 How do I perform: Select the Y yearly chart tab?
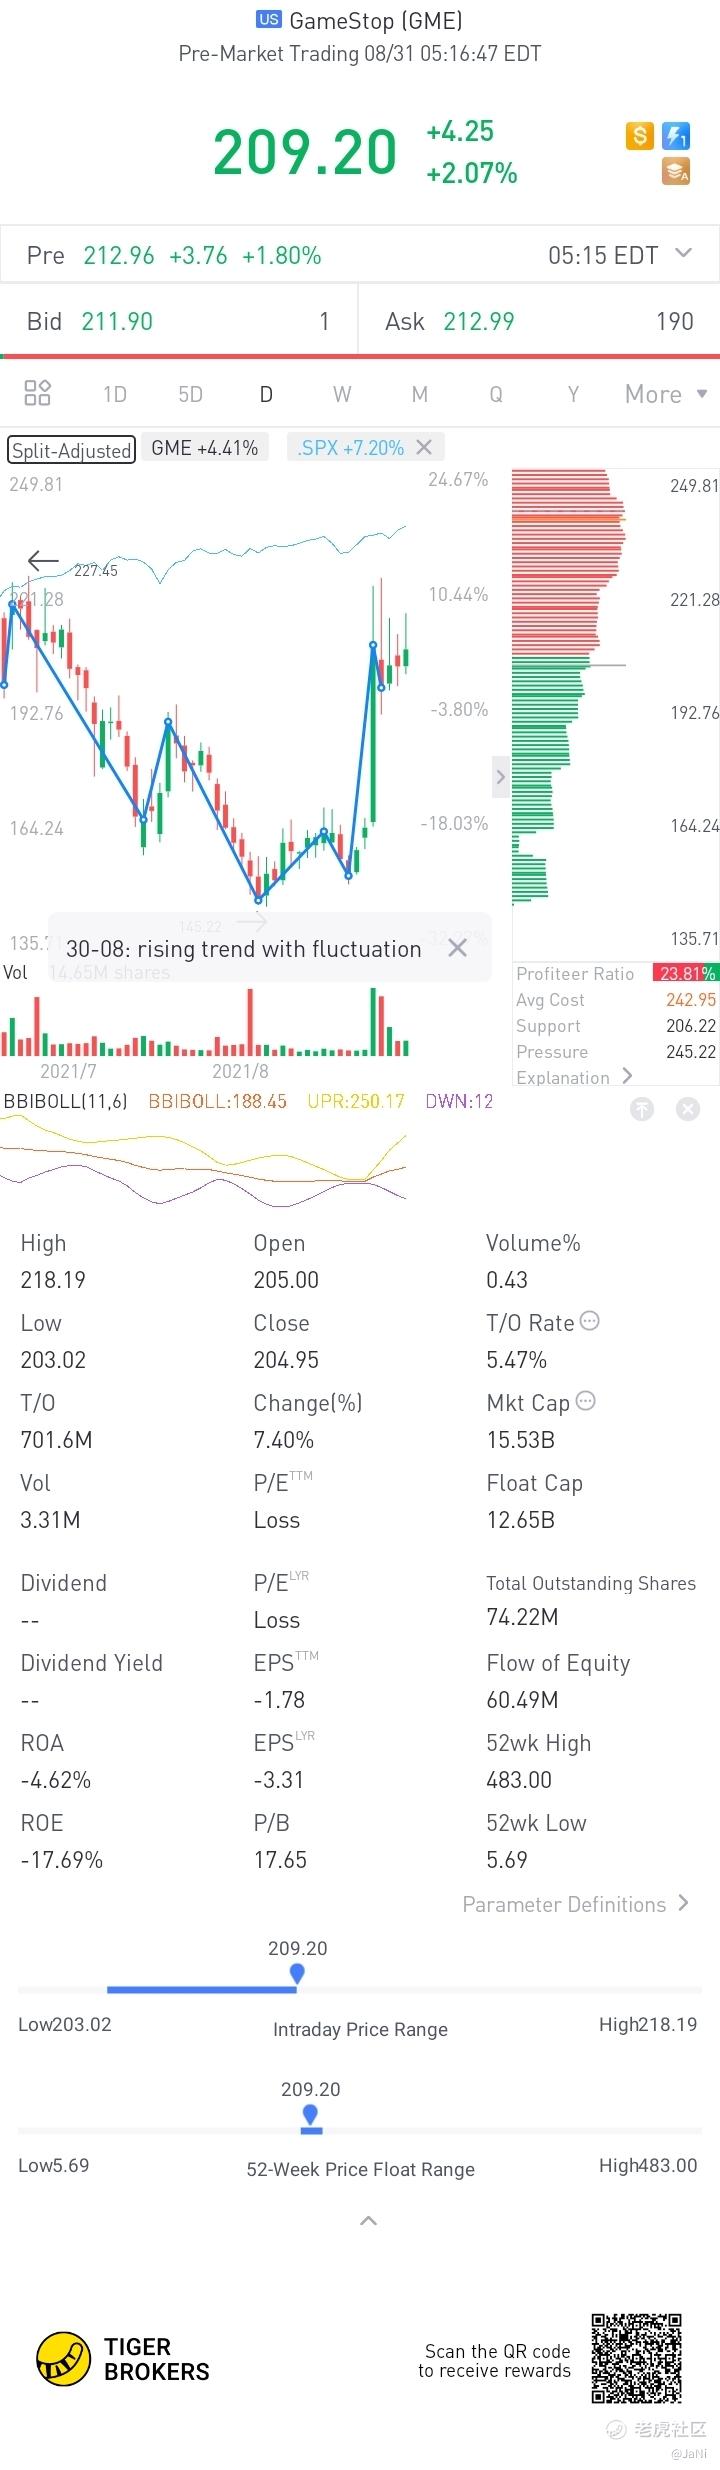tap(573, 394)
